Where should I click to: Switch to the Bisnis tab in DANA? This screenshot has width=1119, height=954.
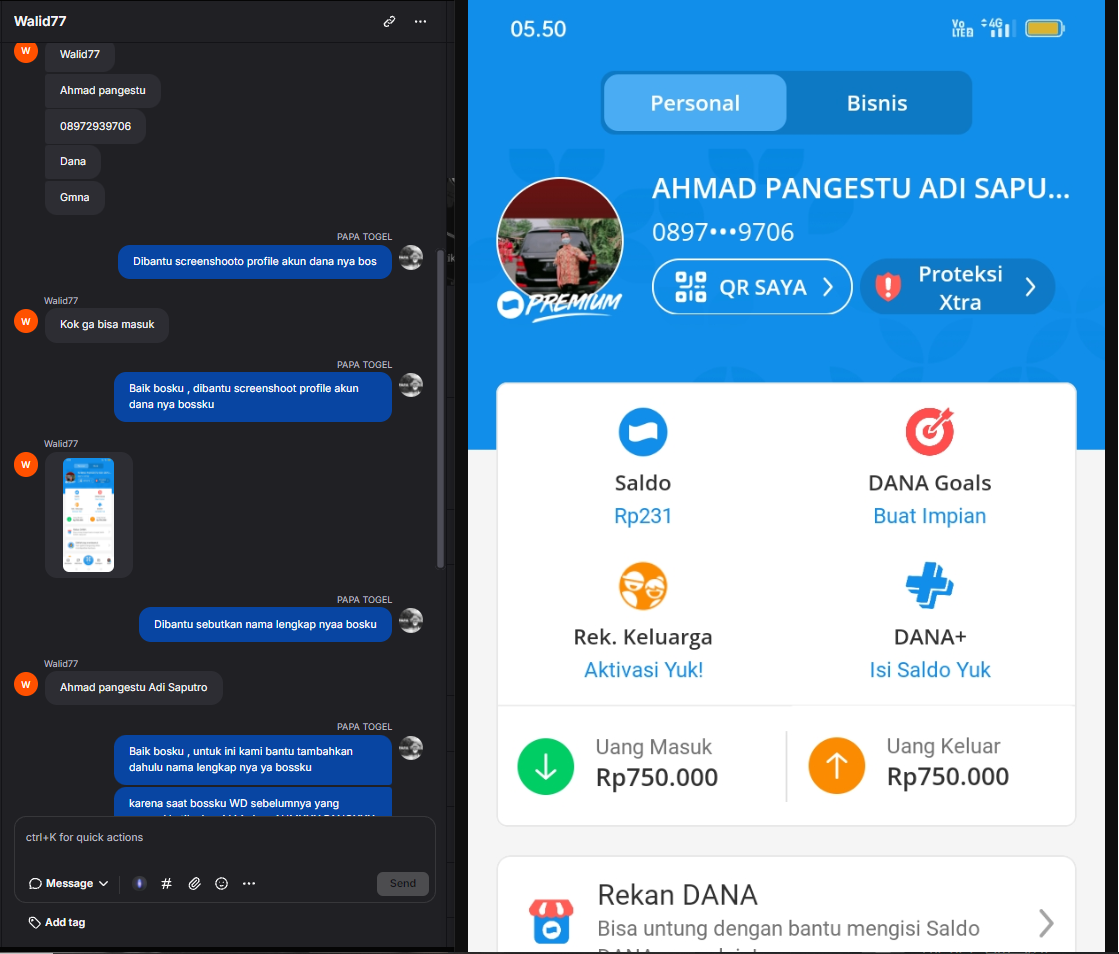(877, 103)
